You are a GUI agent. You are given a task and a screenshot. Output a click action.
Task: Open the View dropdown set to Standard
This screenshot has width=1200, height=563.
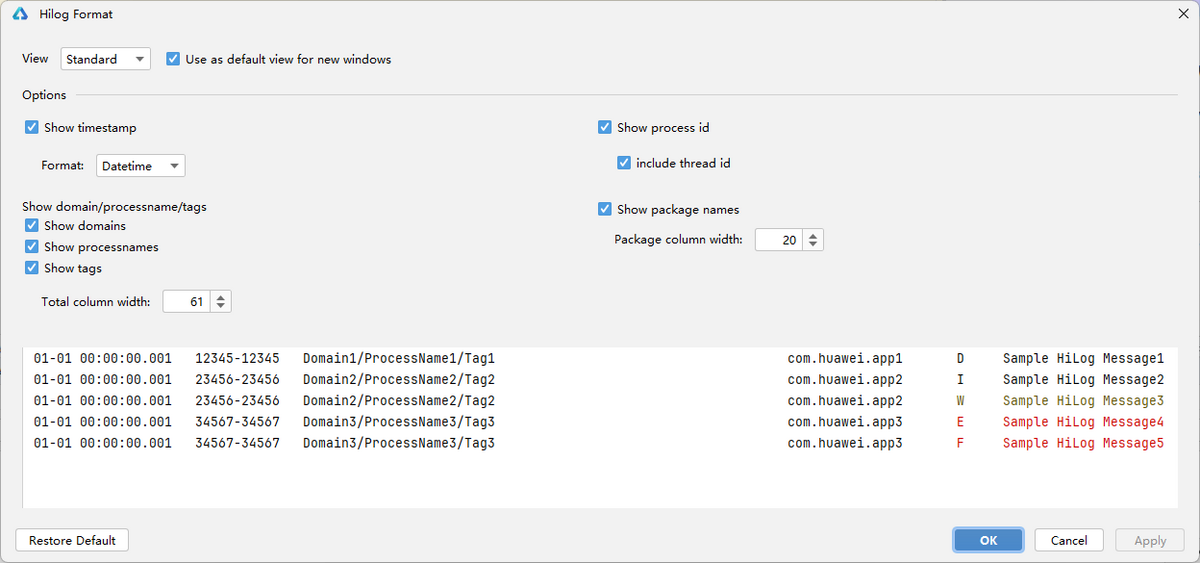coord(105,59)
